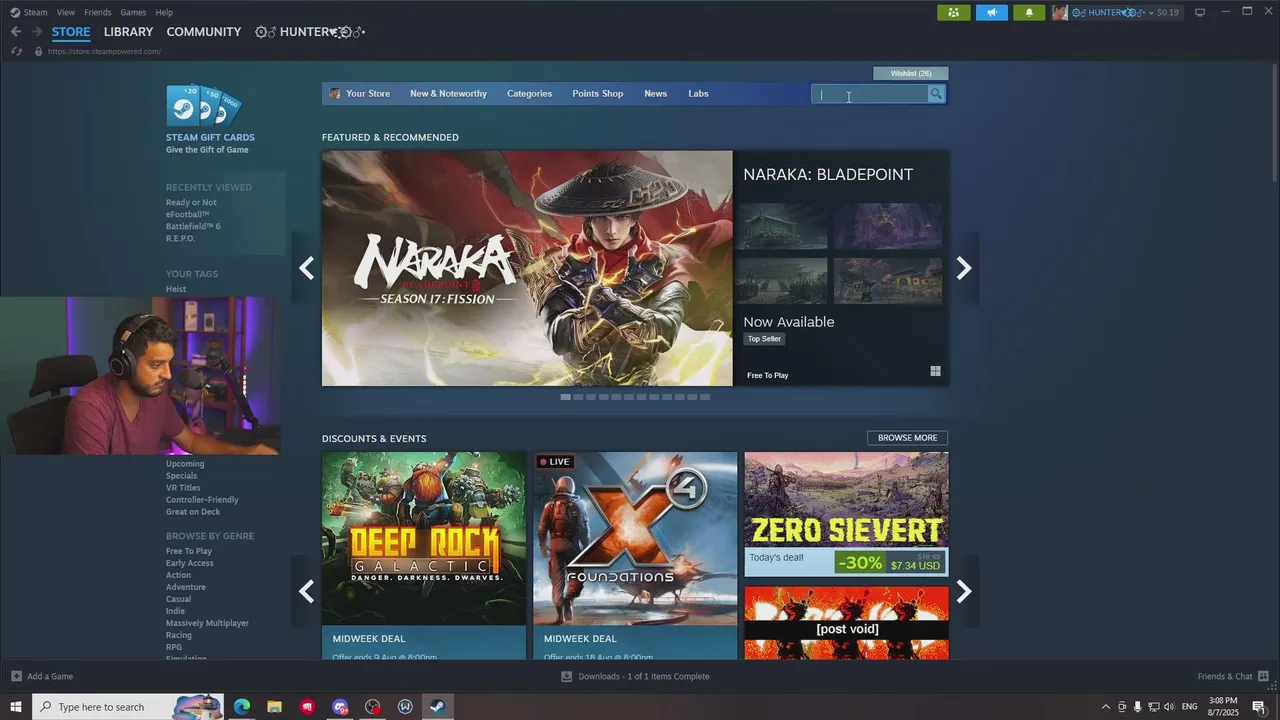Open the Windows Start menu
This screenshot has width=1280, height=720.
[15, 707]
